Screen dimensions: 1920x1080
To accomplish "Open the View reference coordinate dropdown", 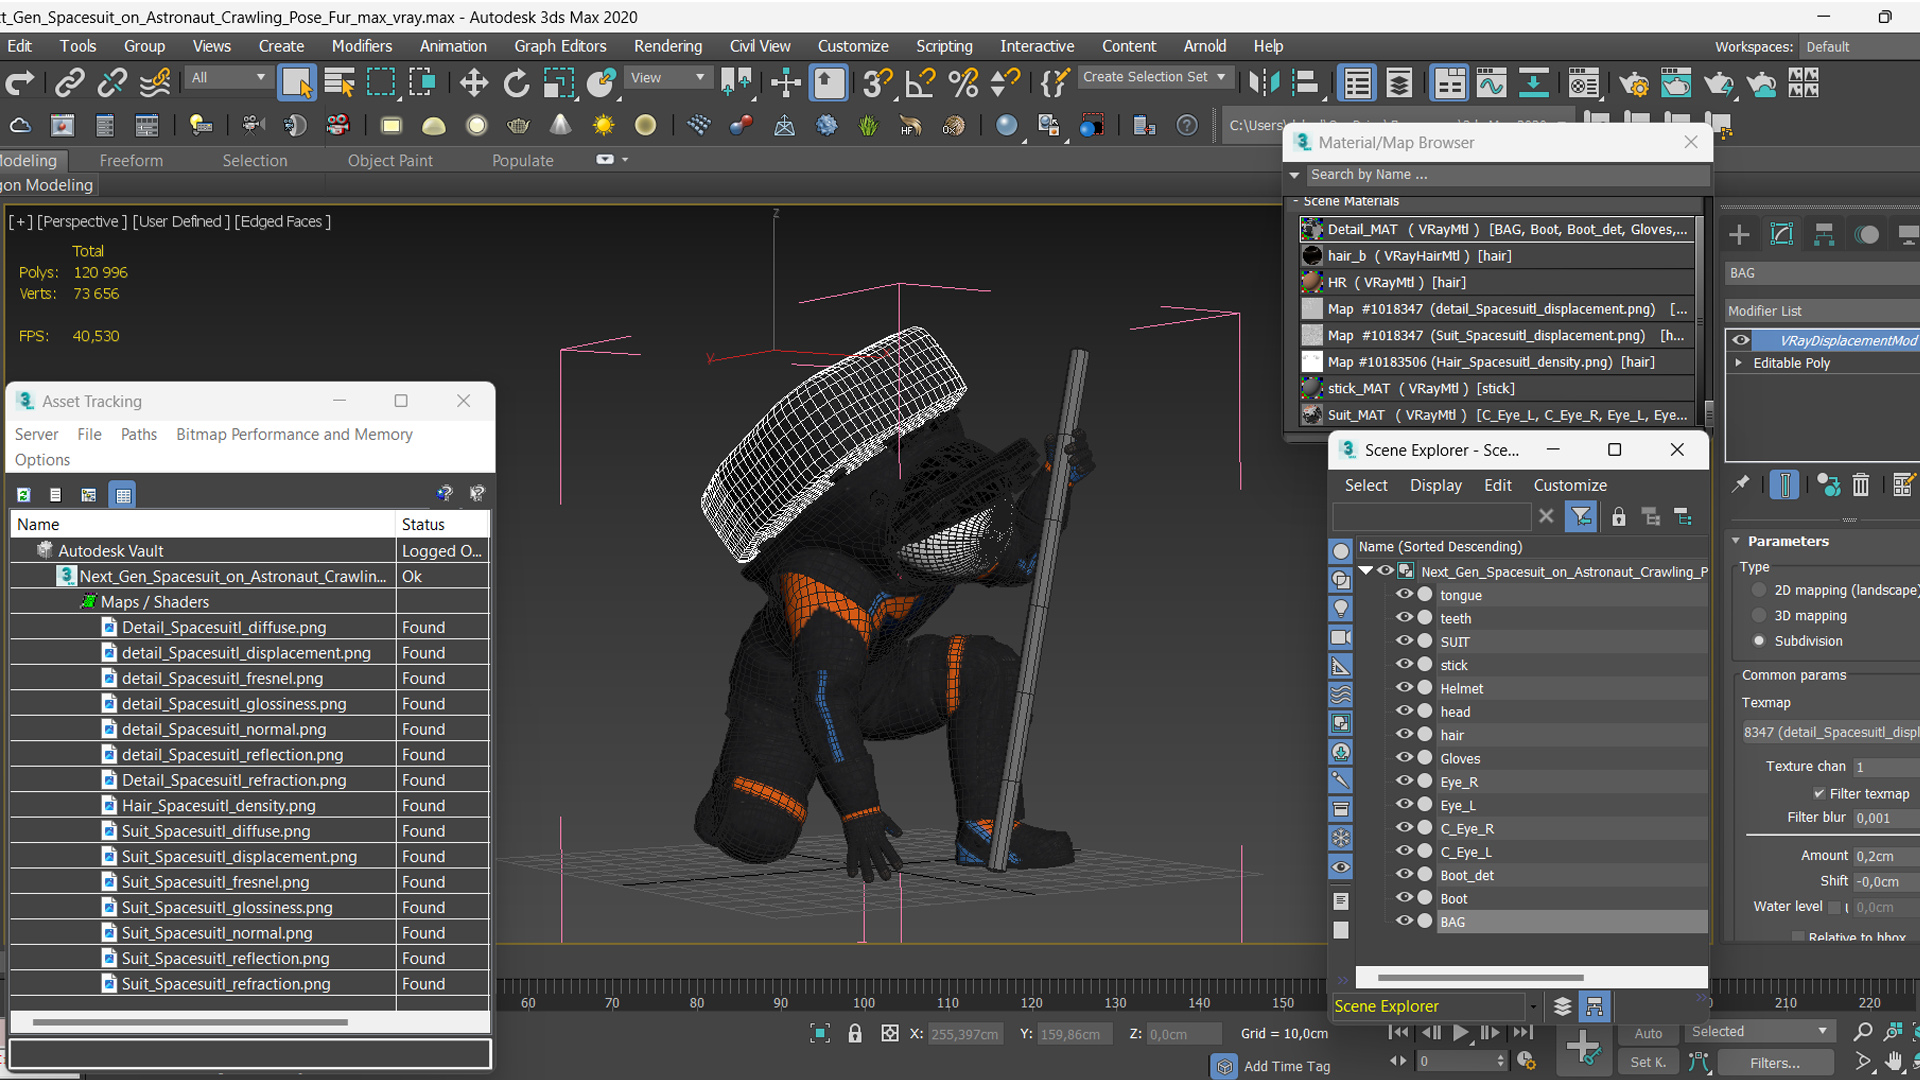I will pos(667,78).
